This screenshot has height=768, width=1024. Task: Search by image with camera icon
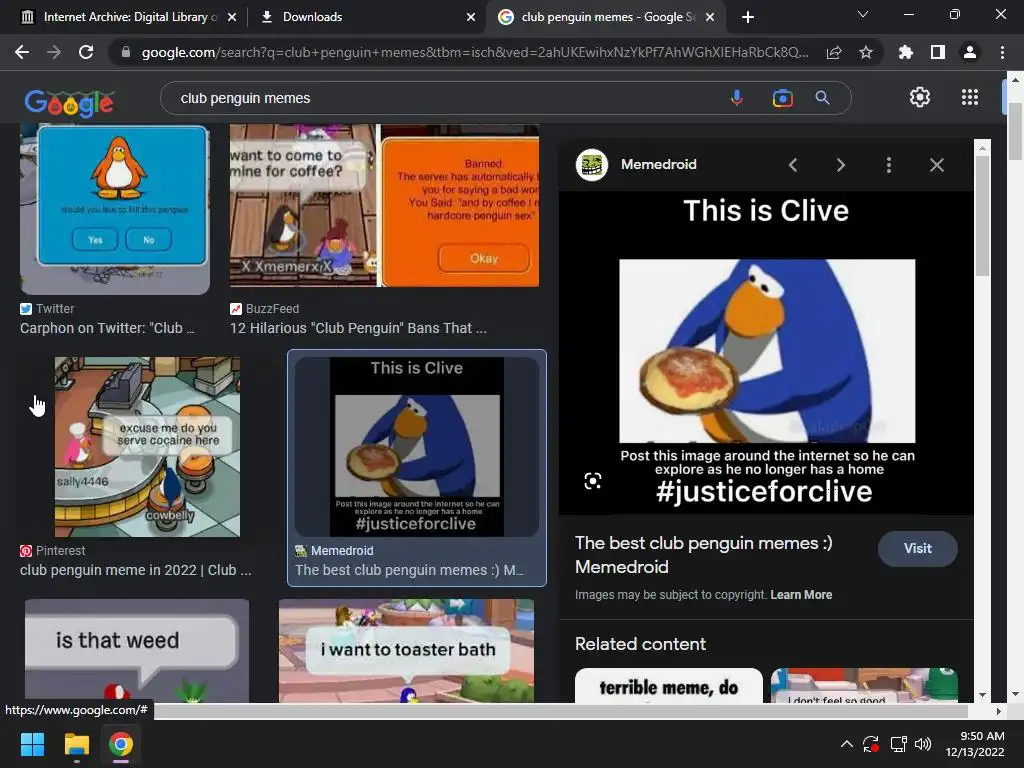coord(782,98)
